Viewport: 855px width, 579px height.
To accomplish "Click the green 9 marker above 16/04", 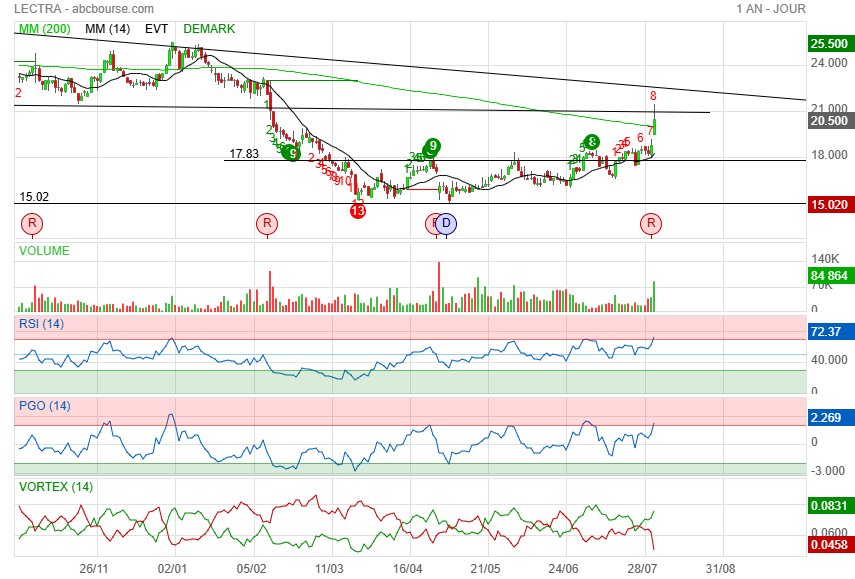I will pyautogui.click(x=432, y=146).
